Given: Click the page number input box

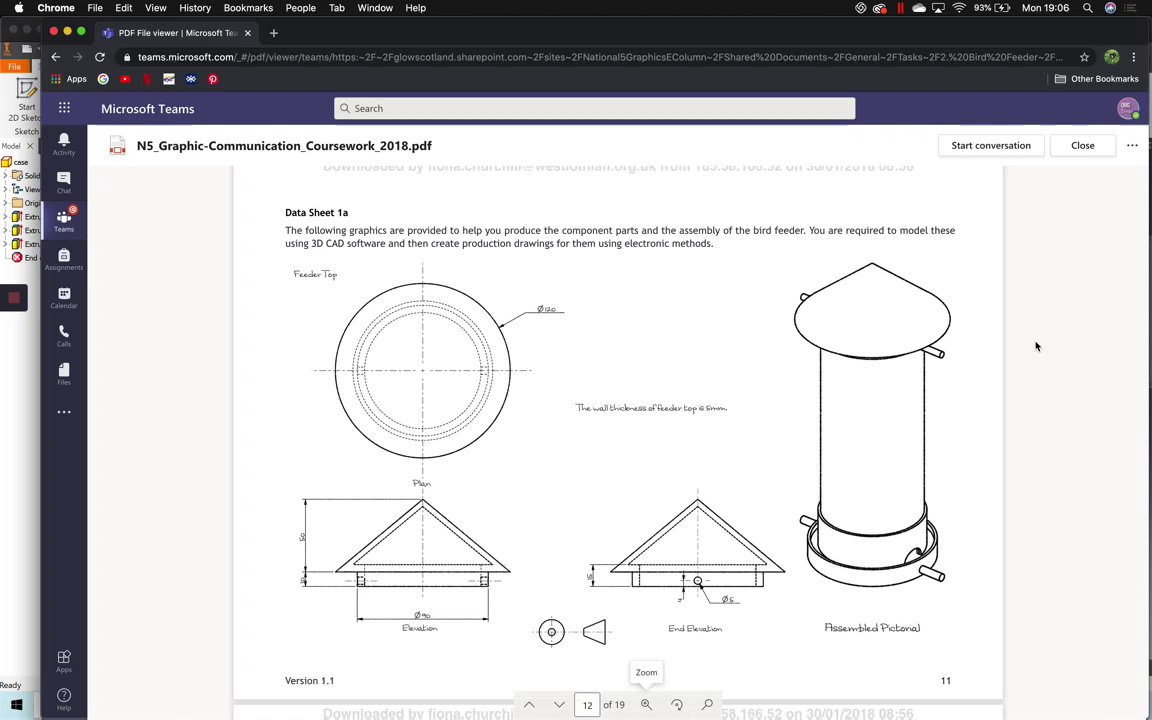Looking at the screenshot, I should pyautogui.click(x=587, y=705).
